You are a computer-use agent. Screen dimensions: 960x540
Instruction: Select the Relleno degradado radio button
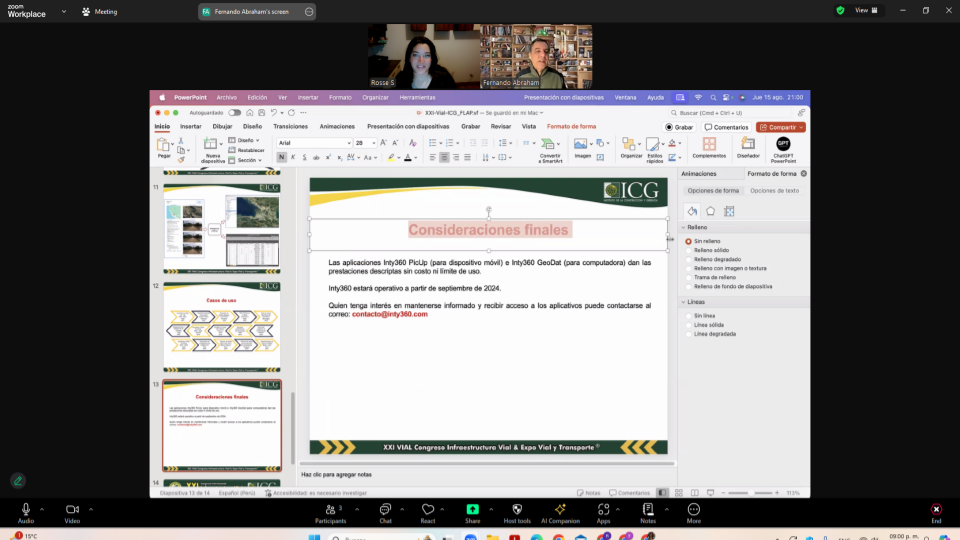pyautogui.click(x=689, y=260)
